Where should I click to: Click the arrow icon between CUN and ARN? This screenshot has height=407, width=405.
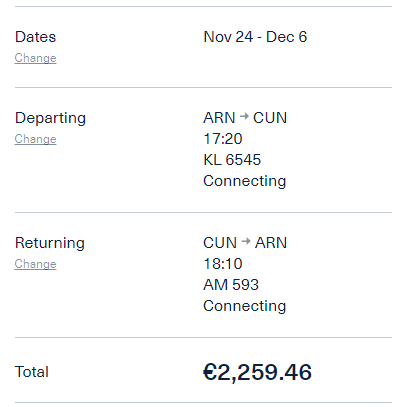[246, 241]
